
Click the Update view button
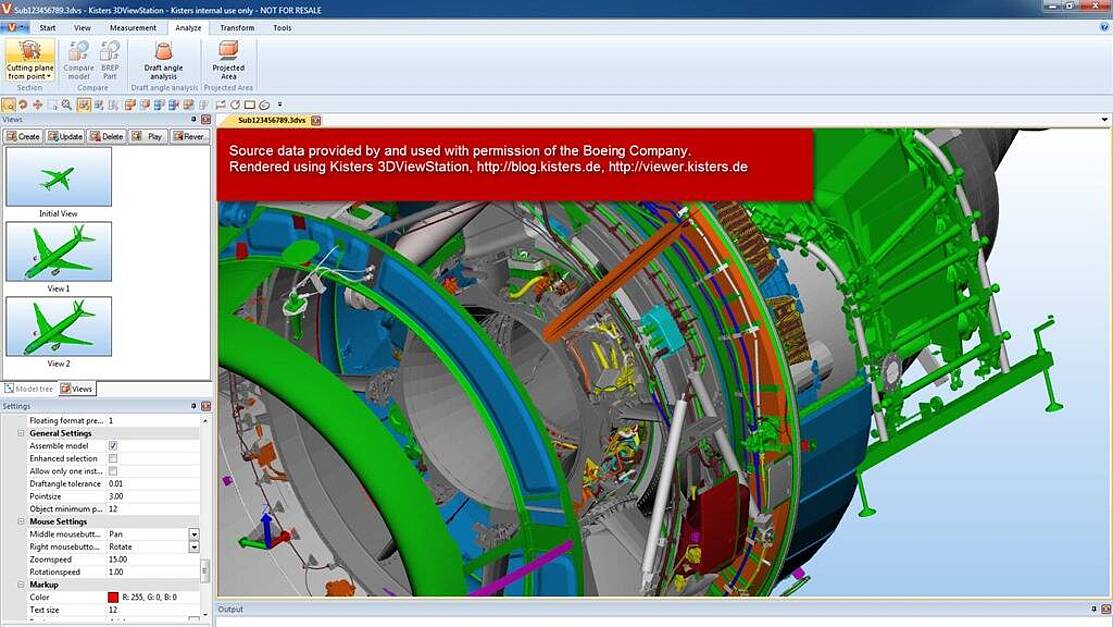[65, 136]
